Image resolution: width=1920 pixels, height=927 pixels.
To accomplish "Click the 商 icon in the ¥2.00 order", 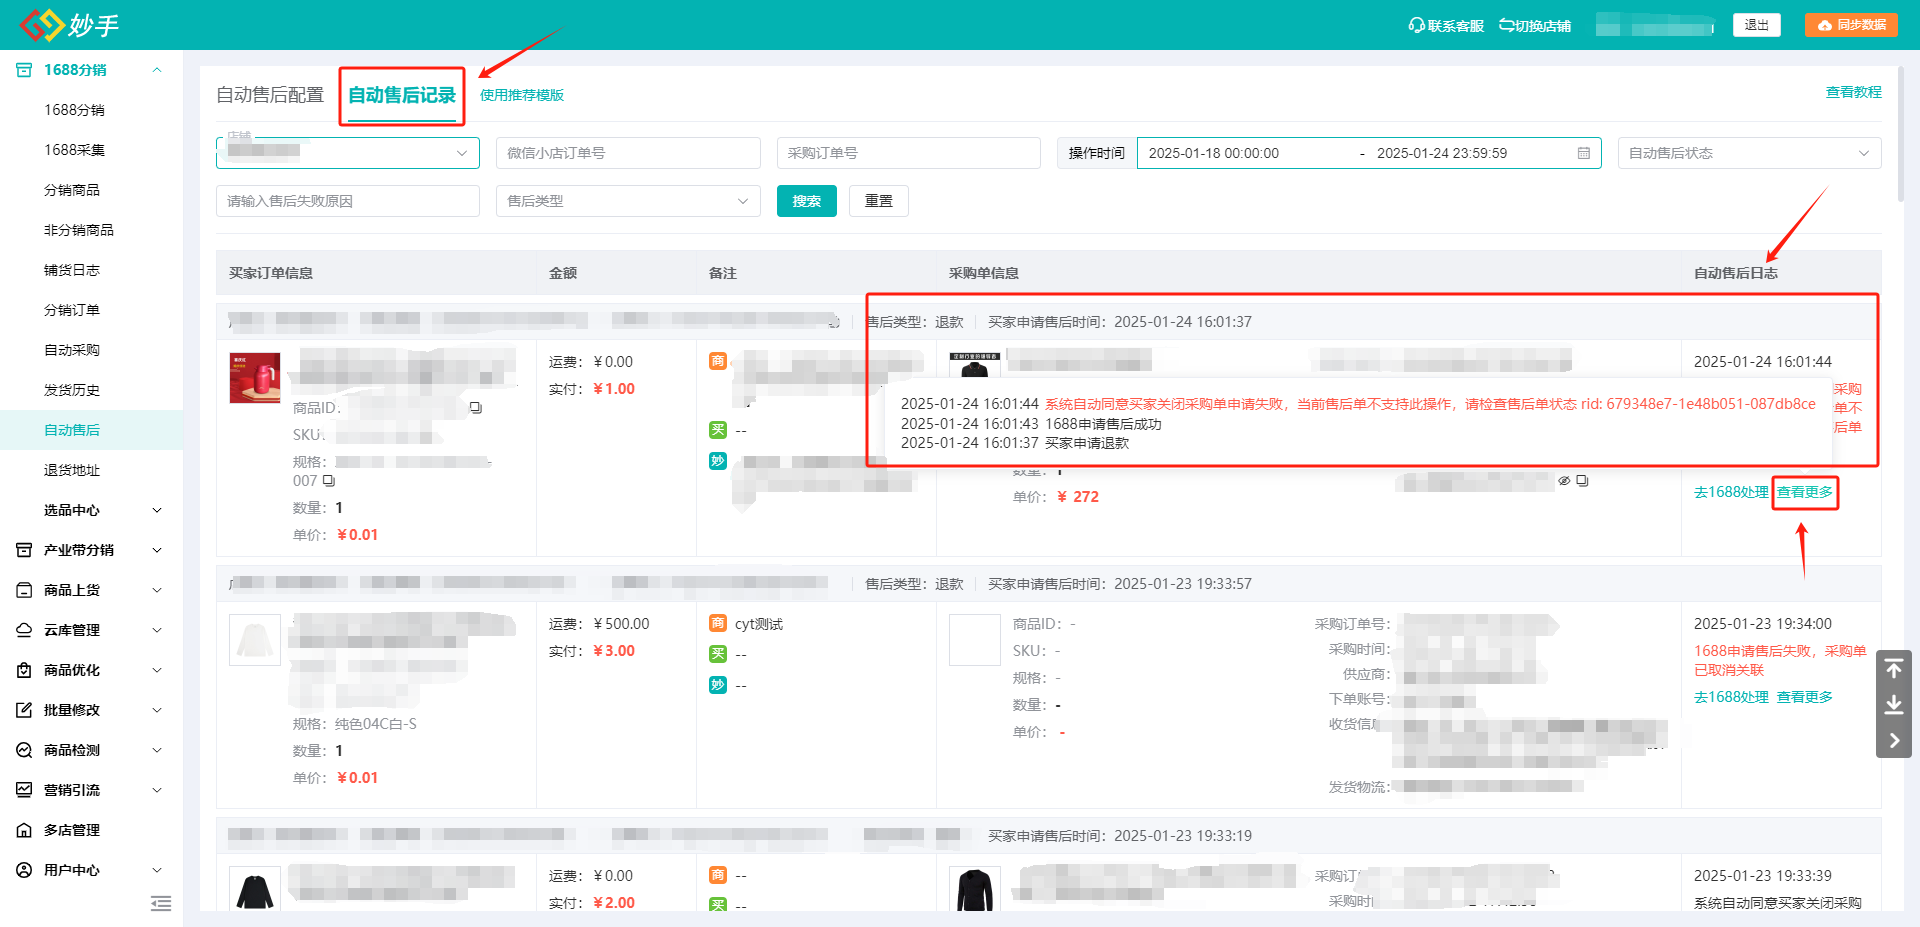I will (x=718, y=875).
